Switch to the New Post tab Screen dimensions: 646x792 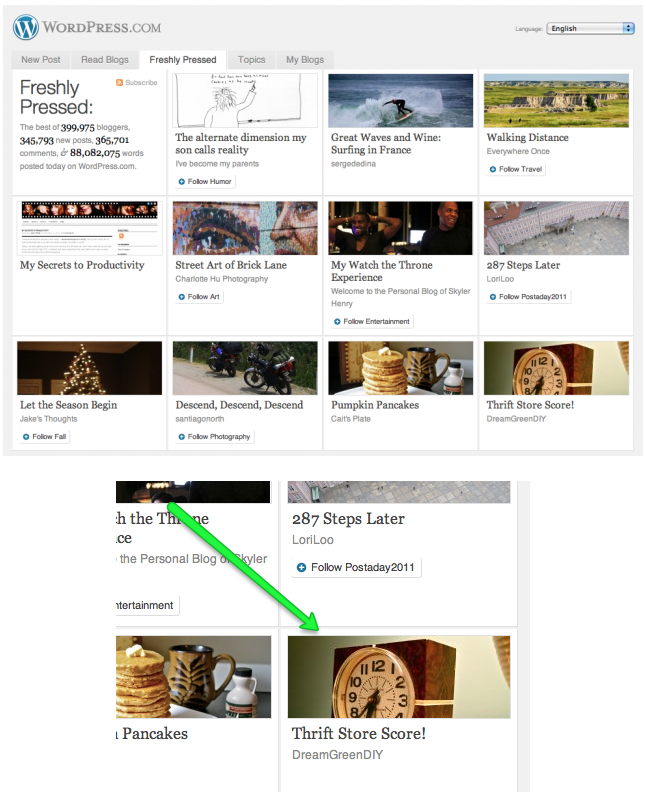click(41, 60)
